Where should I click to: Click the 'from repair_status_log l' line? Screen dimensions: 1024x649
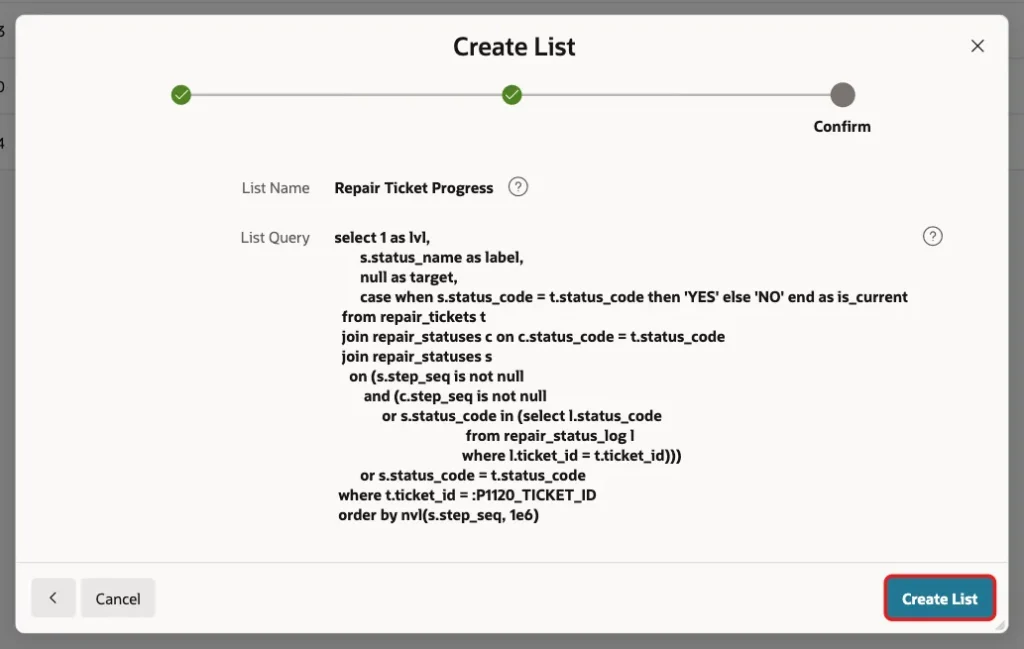click(x=550, y=435)
